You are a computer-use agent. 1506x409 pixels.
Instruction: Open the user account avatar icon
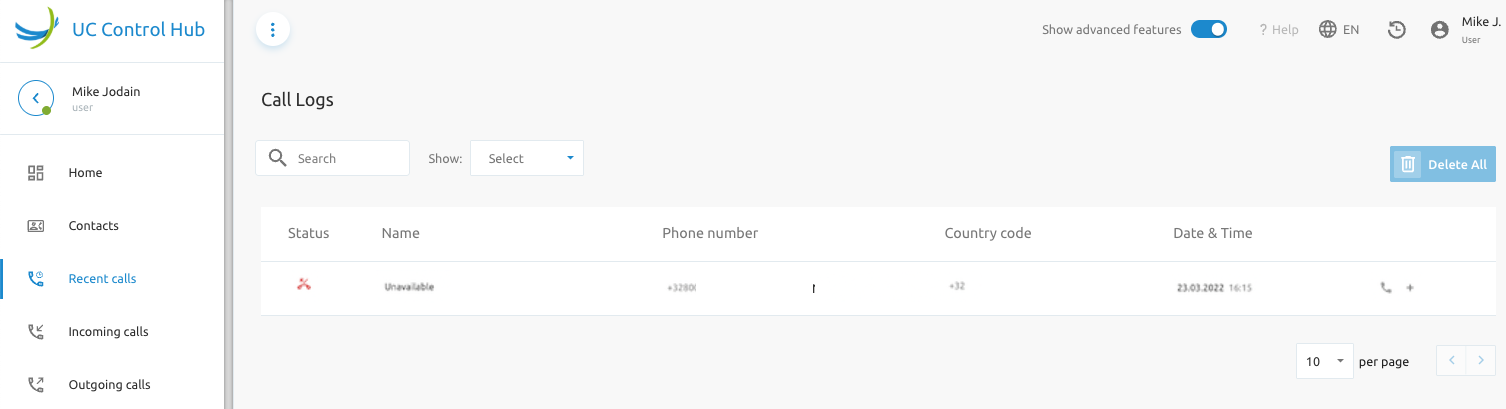pos(1440,30)
